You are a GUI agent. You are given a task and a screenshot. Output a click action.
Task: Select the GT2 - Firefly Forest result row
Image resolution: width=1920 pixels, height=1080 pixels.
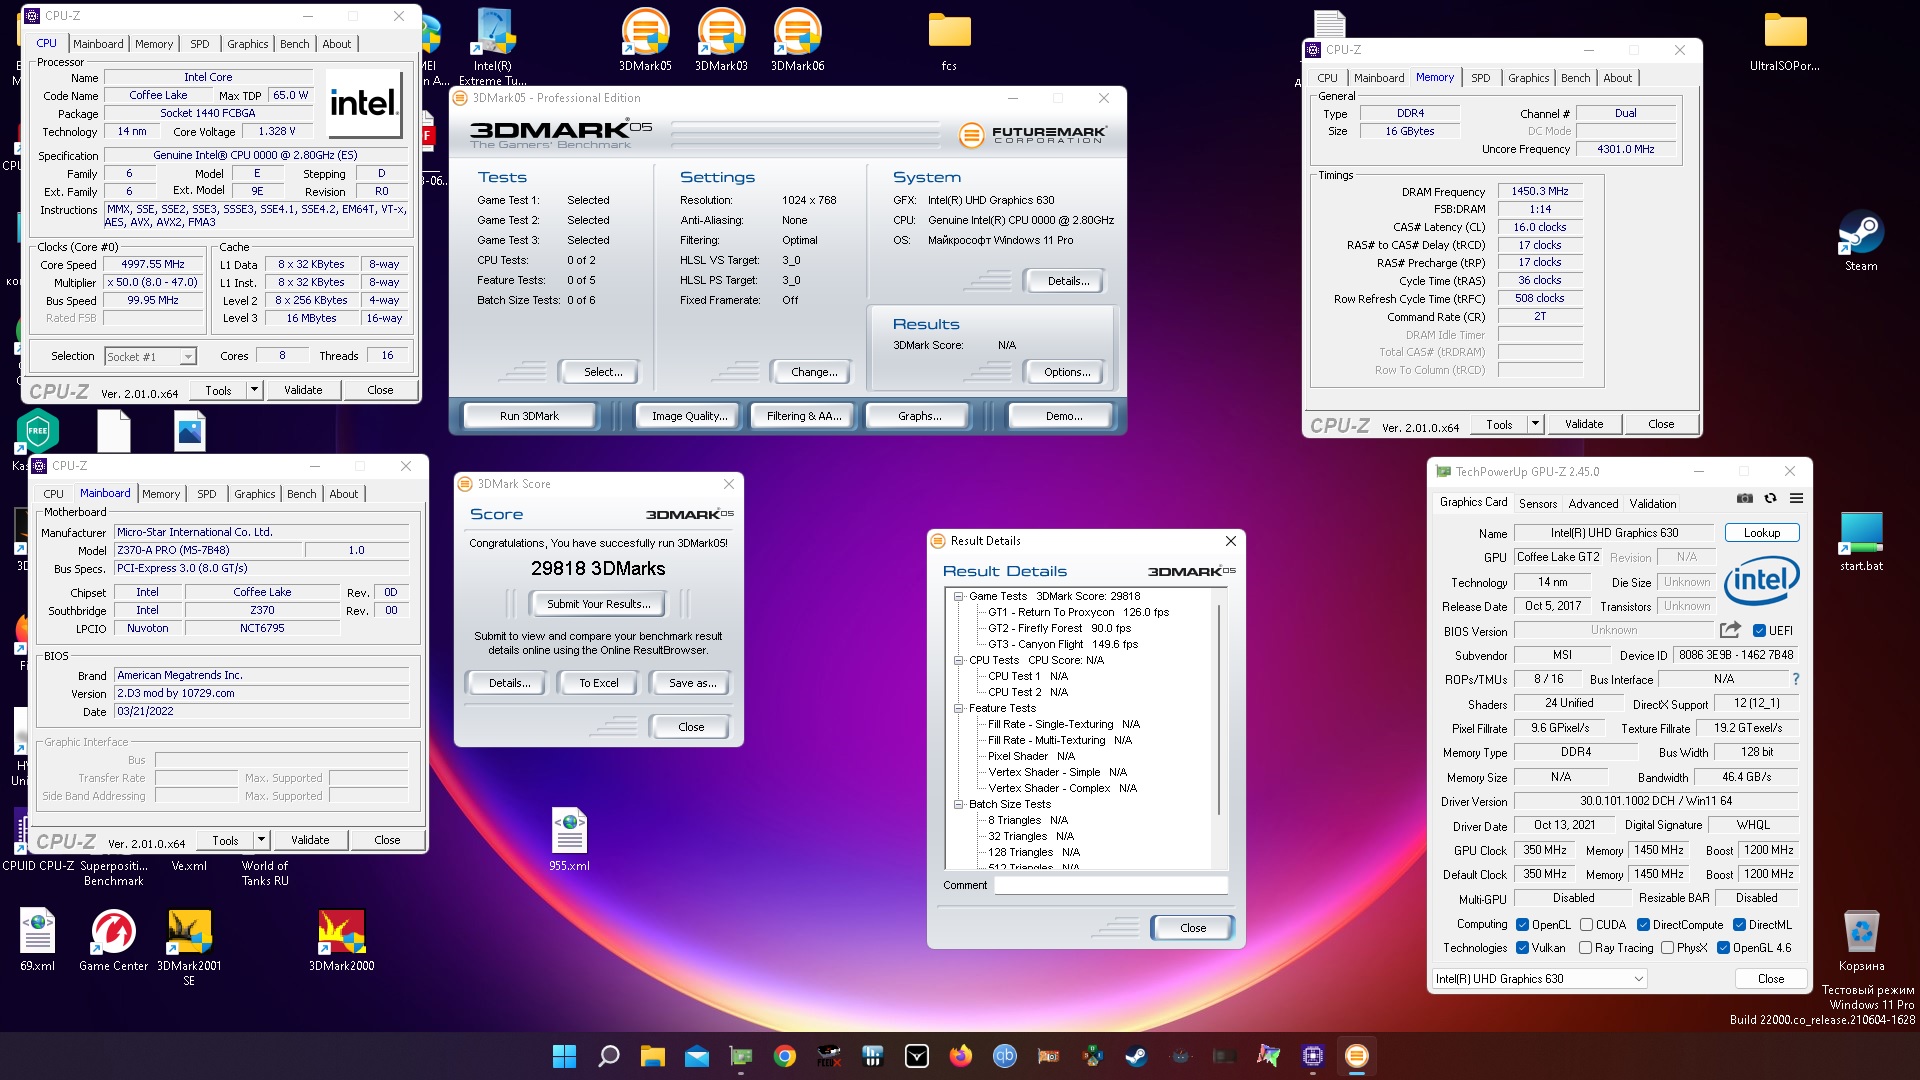tap(1059, 628)
